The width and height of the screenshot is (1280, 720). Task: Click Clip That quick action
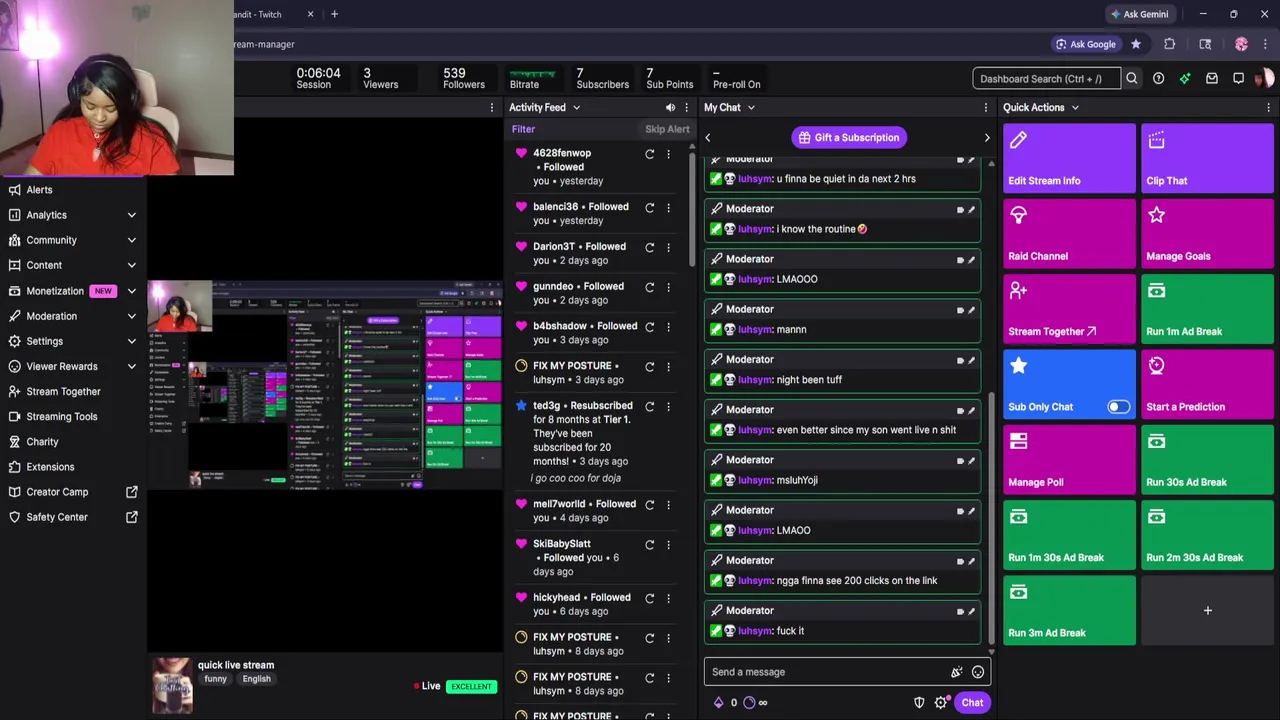pyautogui.click(x=1207, y=157)
